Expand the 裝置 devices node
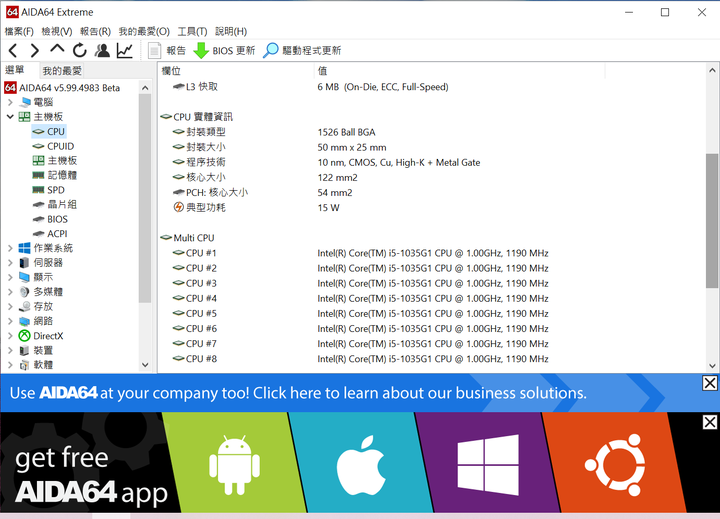Image resolution: width=720 pixels, height=519 pixels. (x=10, y=350)
